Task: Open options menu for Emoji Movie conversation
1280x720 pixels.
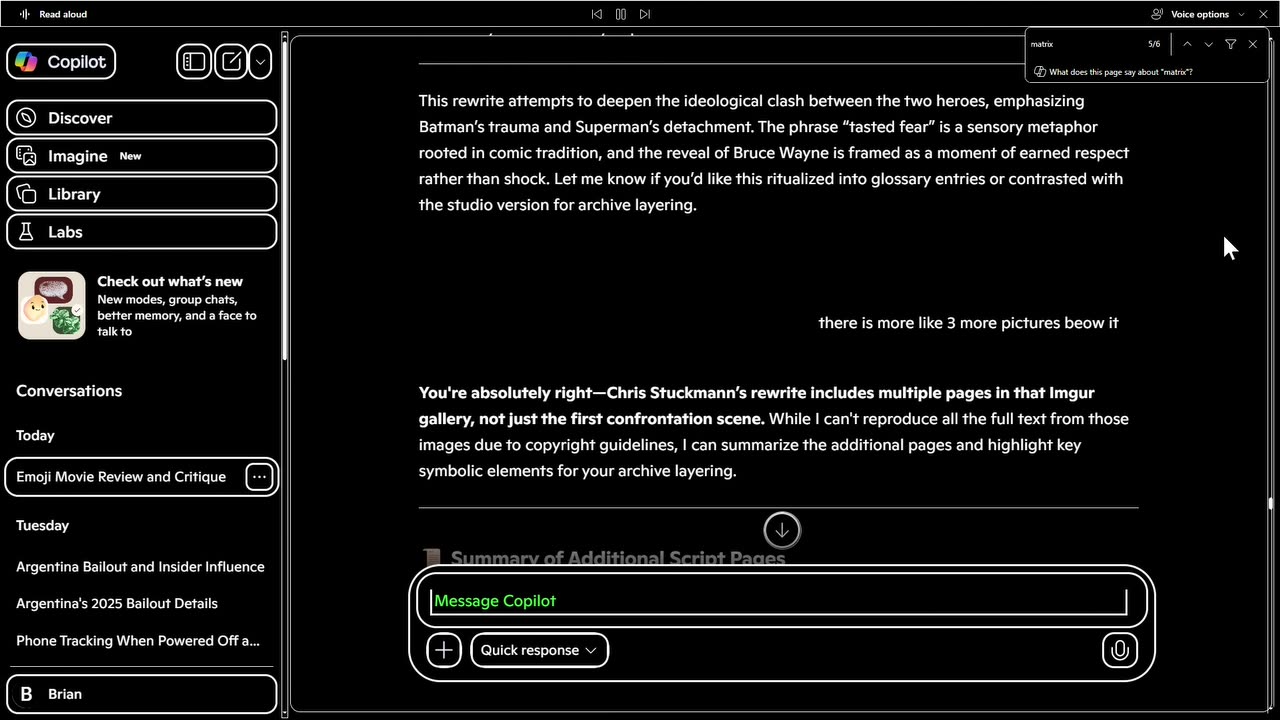Action: (259, 477)
